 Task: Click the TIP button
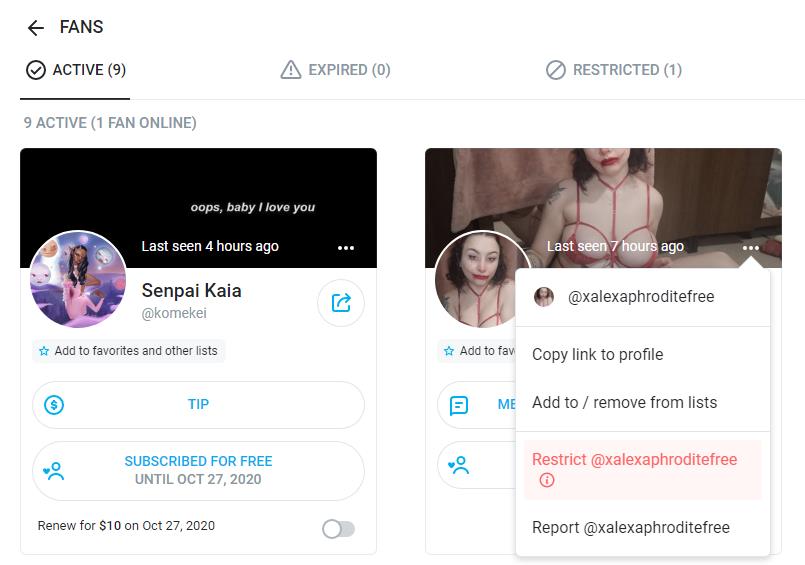[x=198, y=405]
